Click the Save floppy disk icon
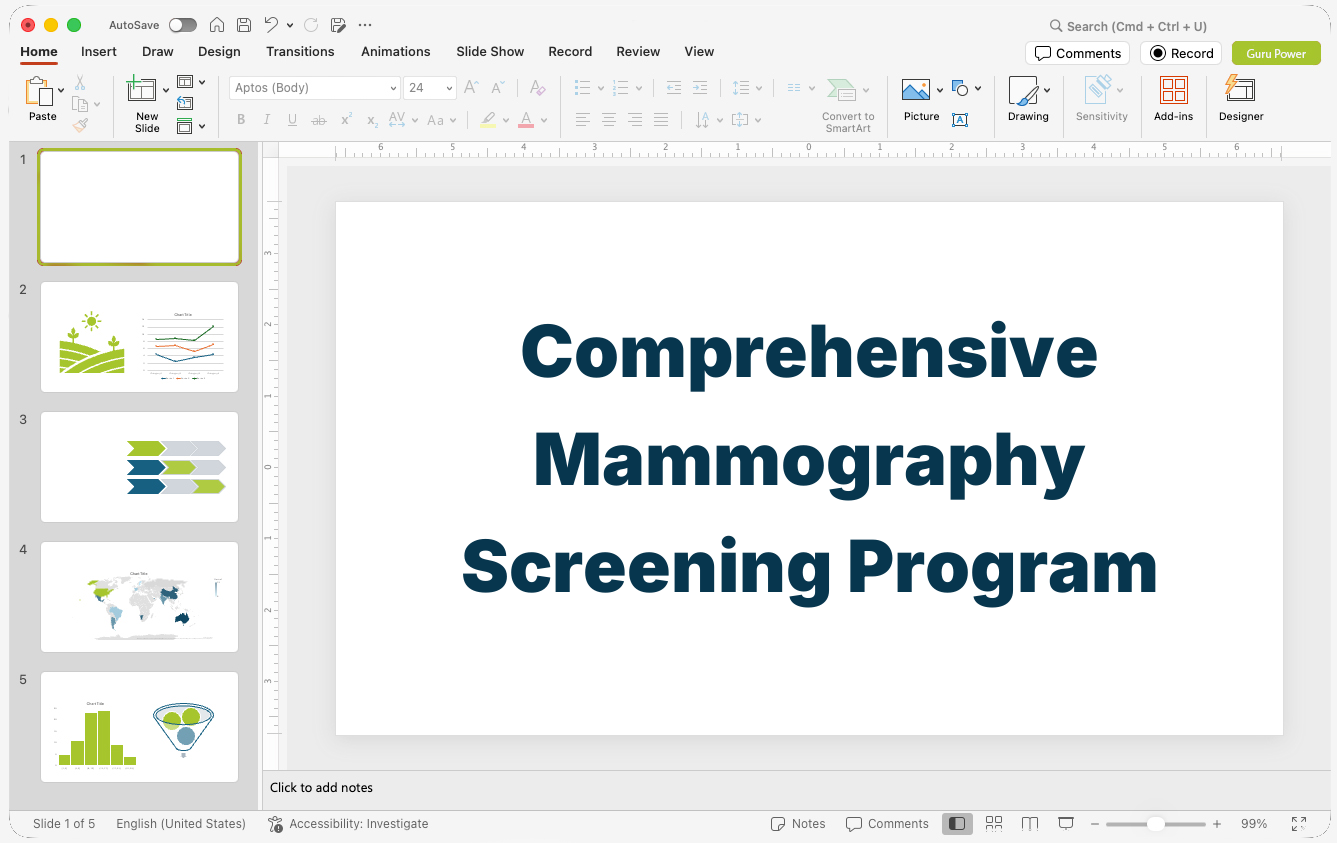 coord(244,25)
